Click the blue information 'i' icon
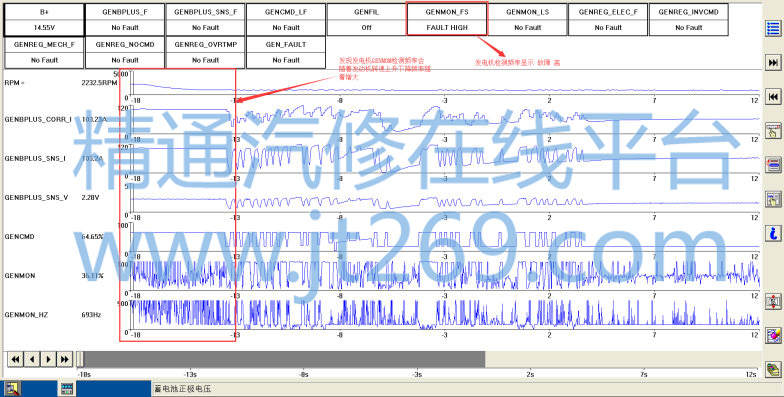 (x=773, y=233)
